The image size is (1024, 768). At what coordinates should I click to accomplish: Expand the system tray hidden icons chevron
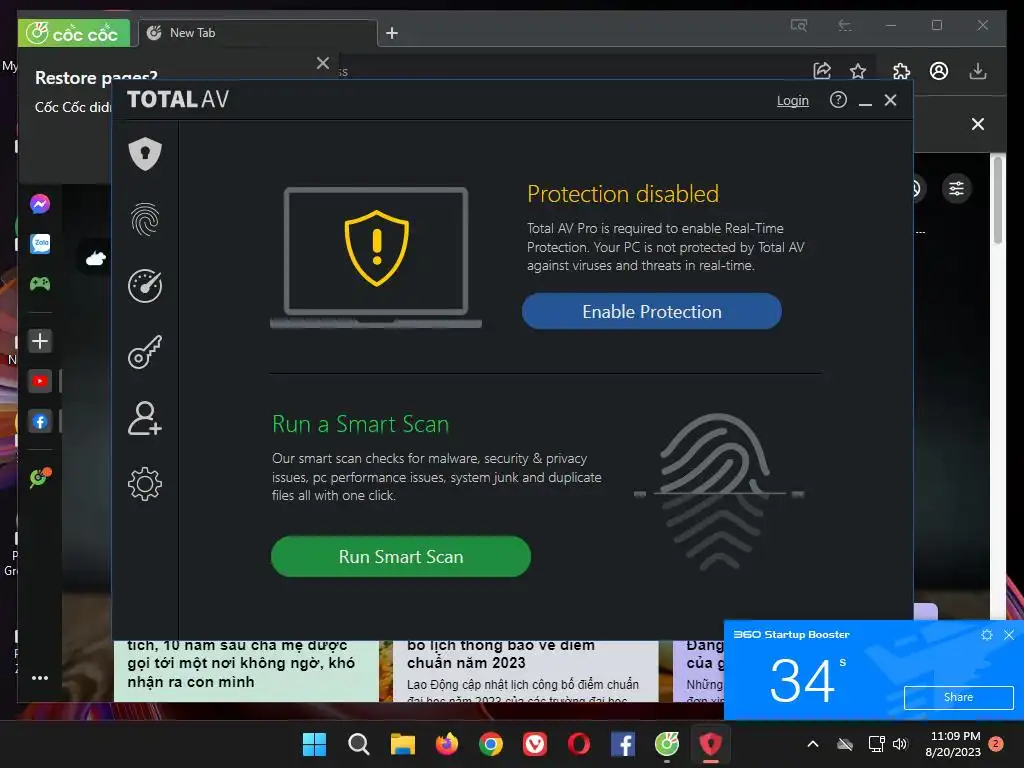click(813, 744)
